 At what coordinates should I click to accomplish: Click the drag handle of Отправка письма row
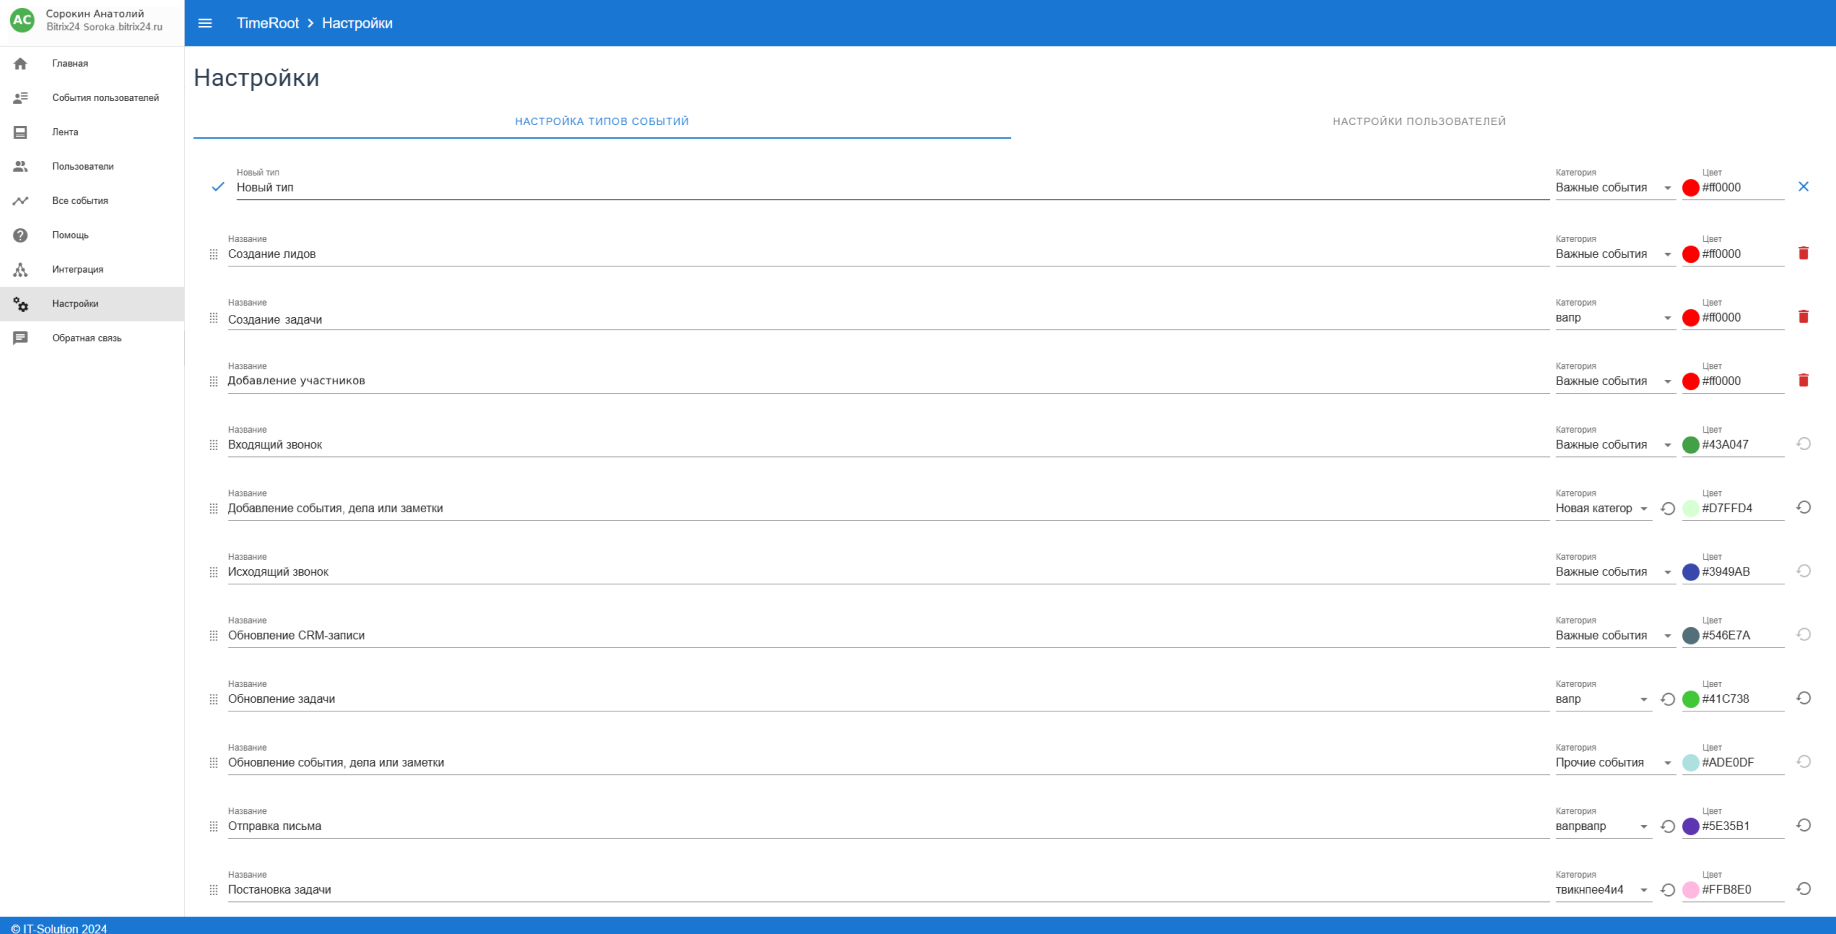[213, 827]
